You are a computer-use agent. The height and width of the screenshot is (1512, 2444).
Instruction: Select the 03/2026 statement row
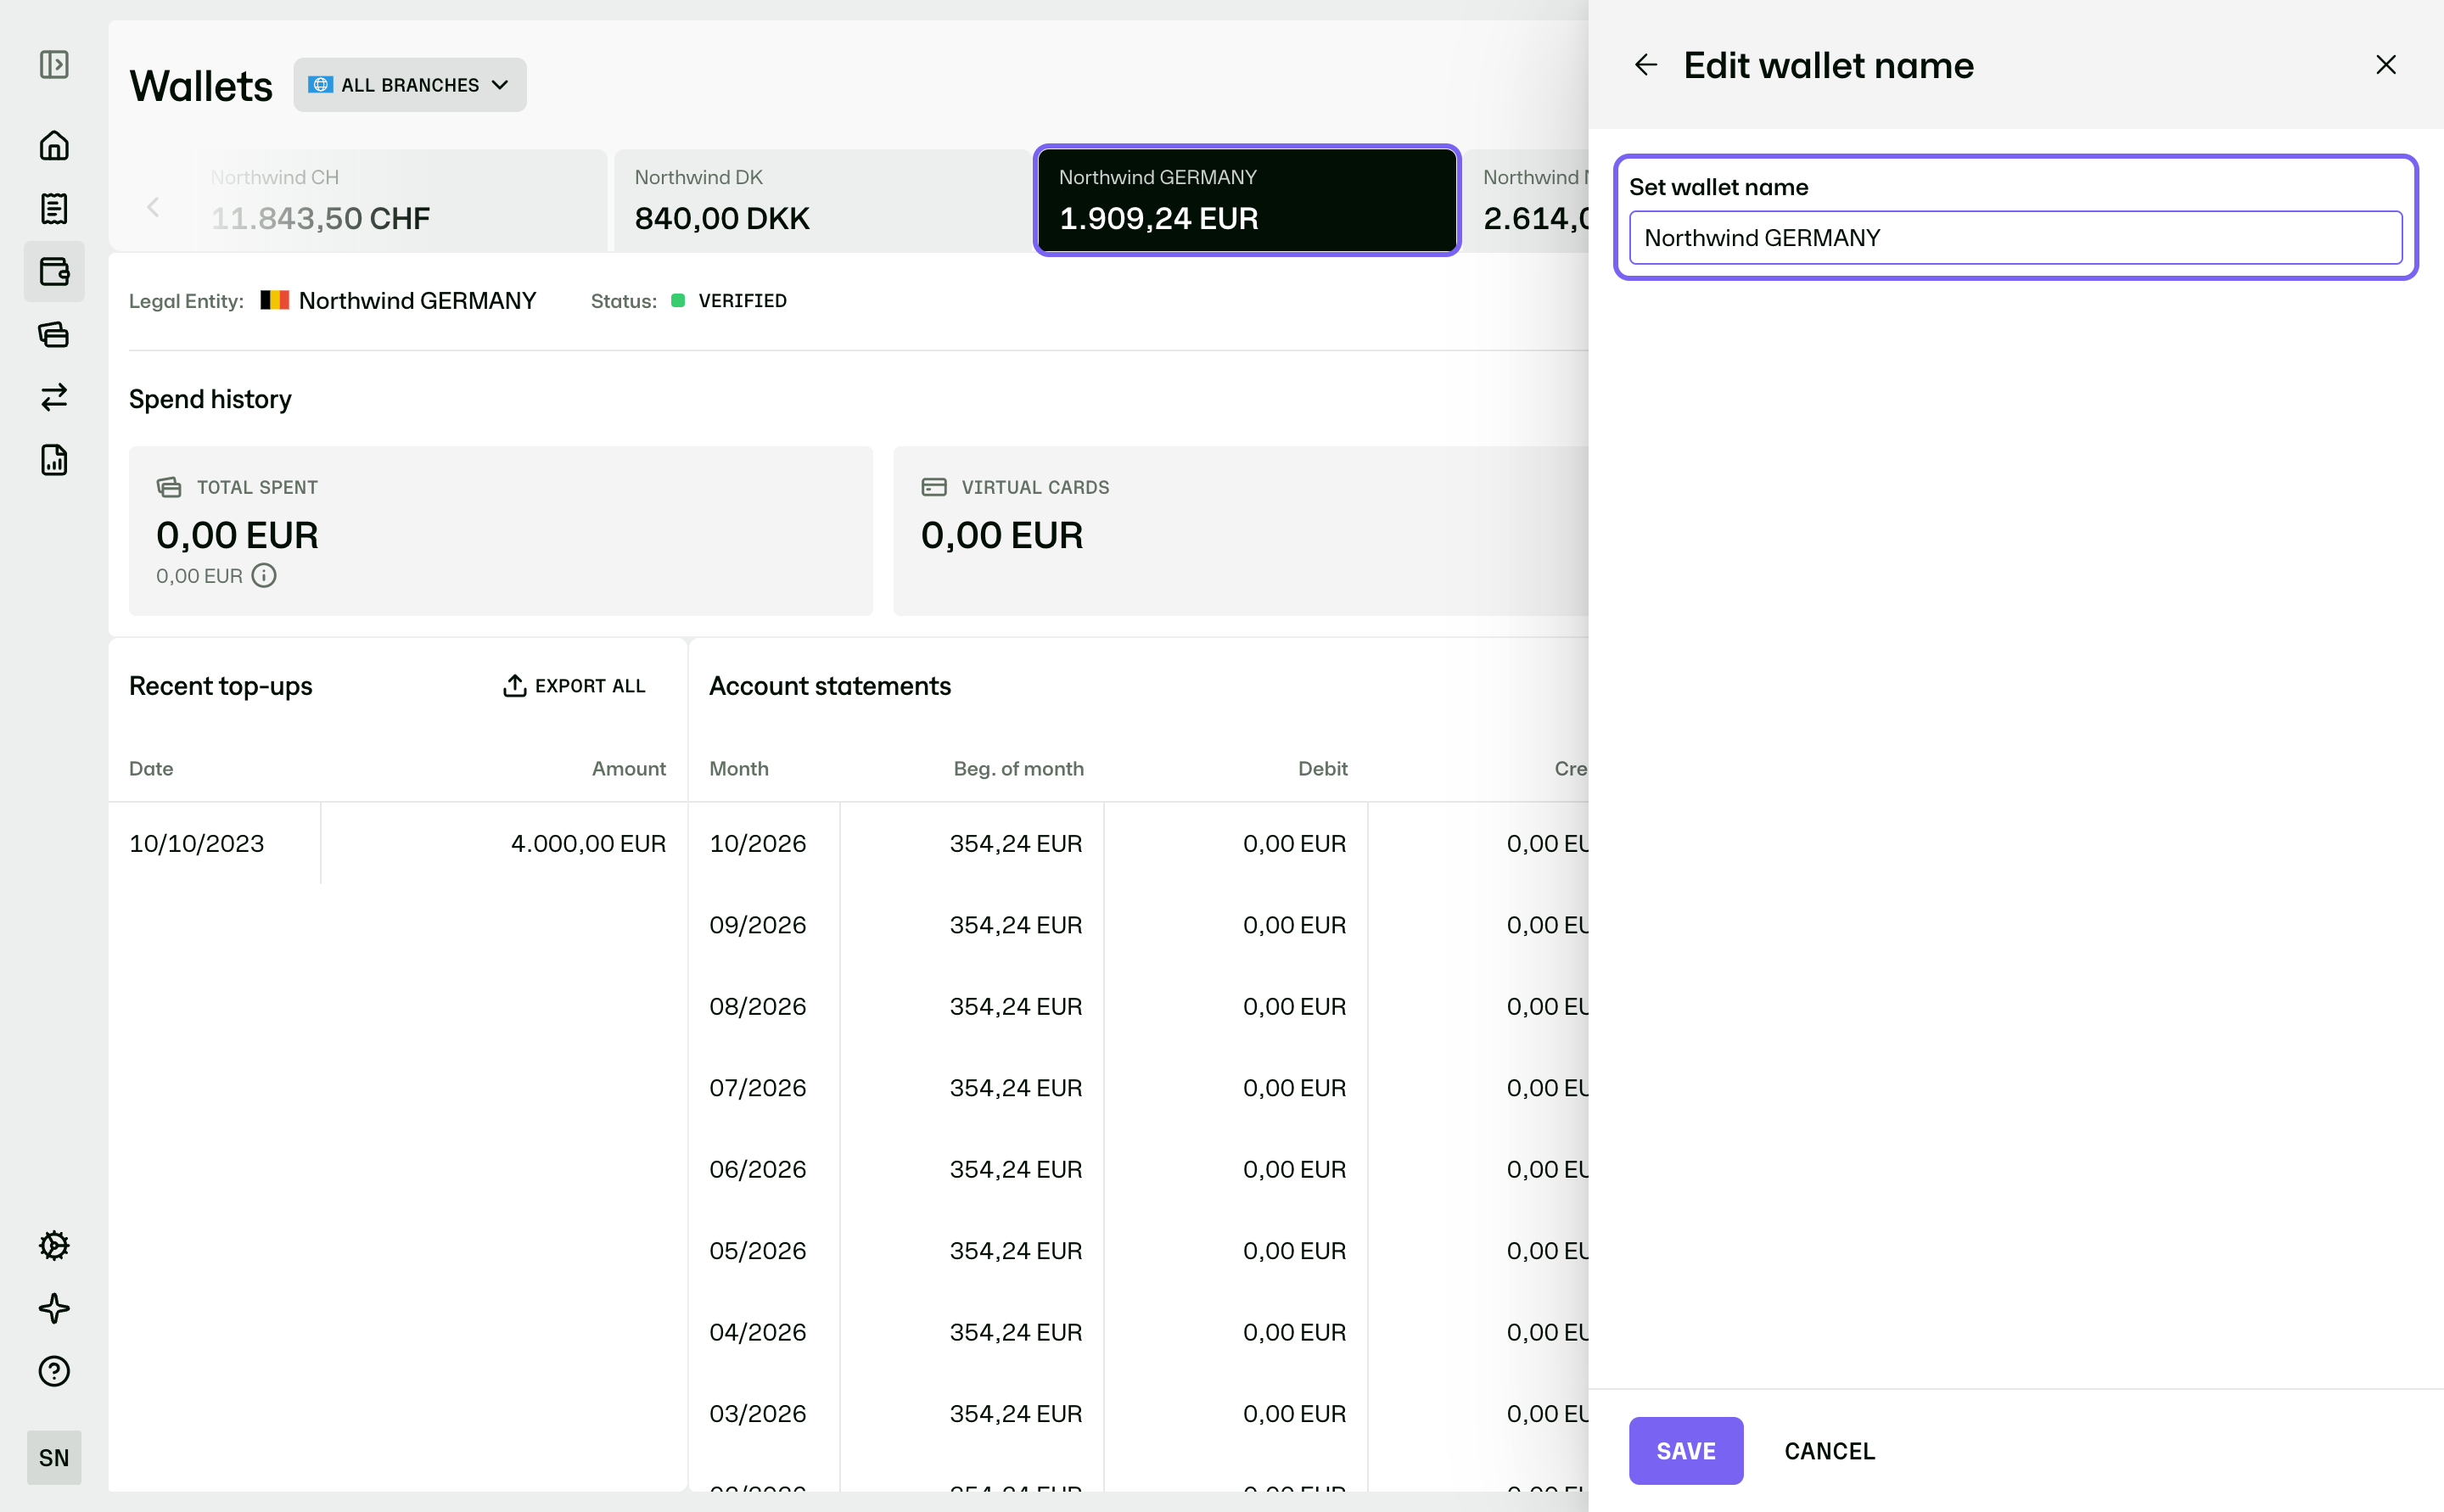[x=1148, y=1414]
